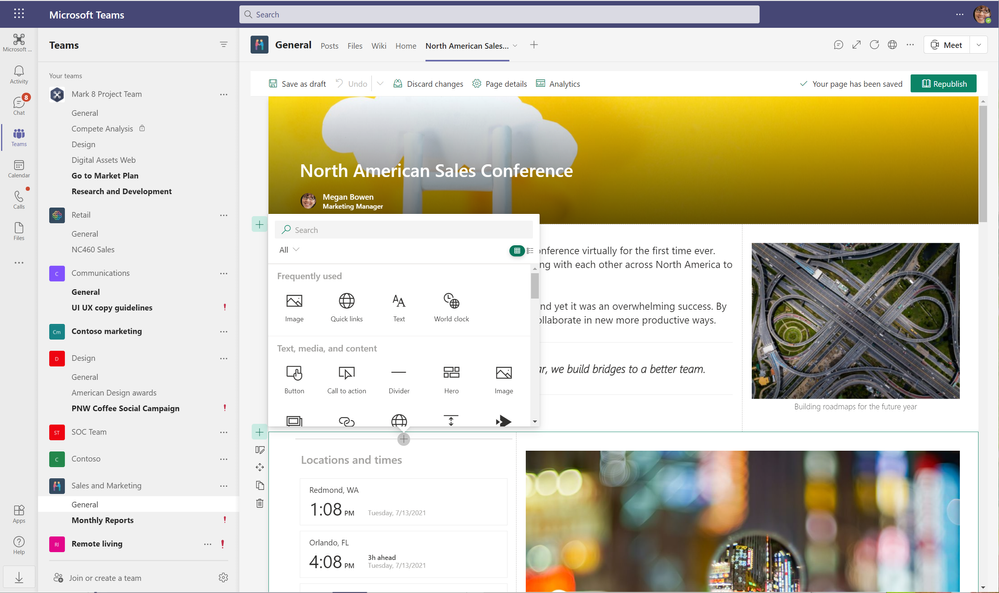The image size is (999, 593).
Task: Click the go to website globe icon
Action: [892, 45]
